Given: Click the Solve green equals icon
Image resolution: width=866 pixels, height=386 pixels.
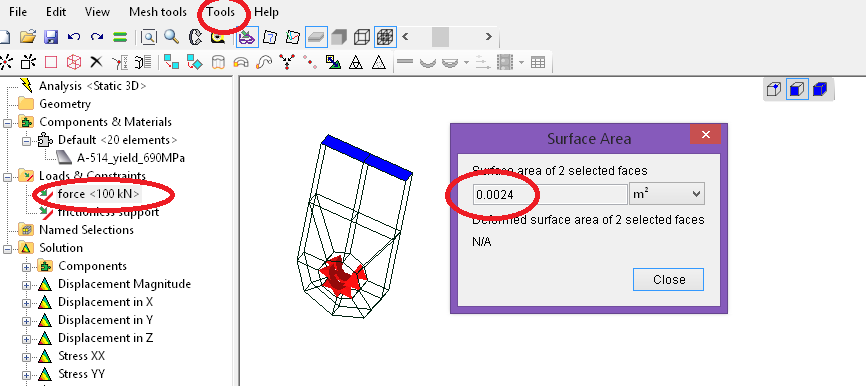Looking at the screenshot, I should 120,37.
